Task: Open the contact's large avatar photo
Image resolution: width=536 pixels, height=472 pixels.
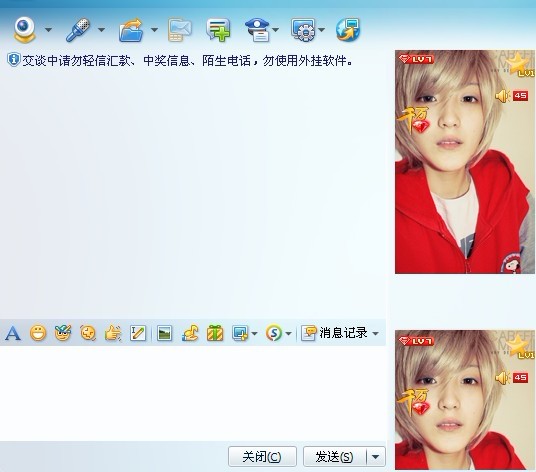Action: coord(465,162)
